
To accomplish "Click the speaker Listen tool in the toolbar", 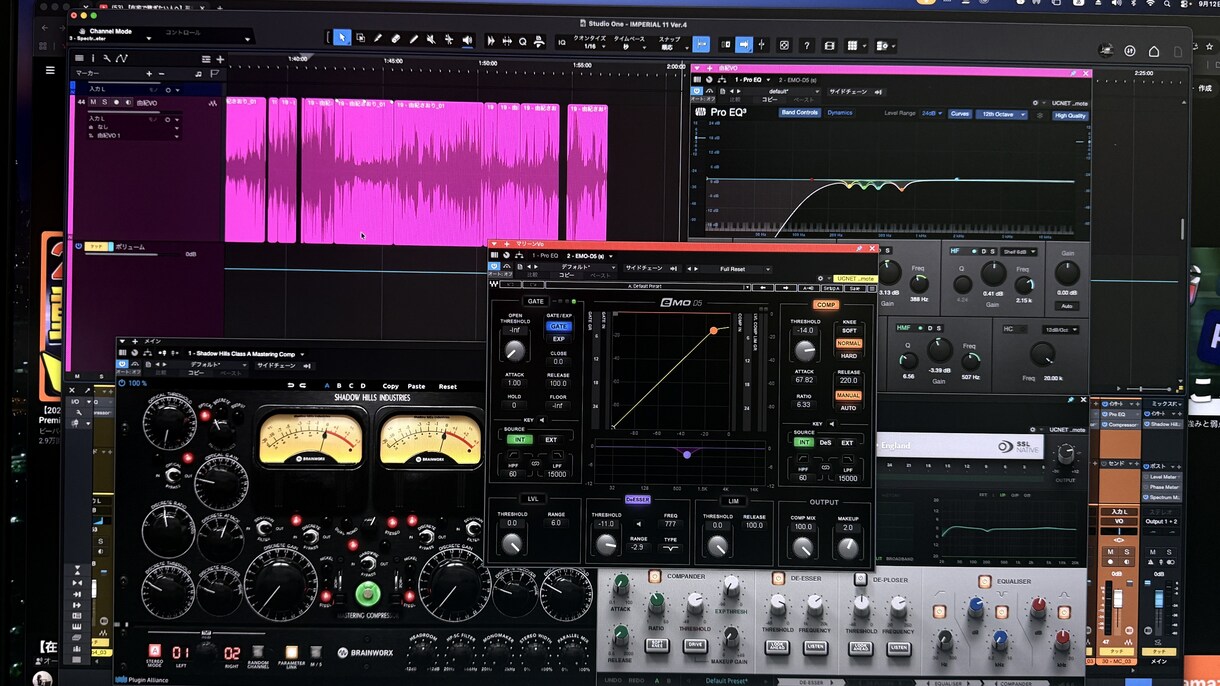I will [467, 40].
